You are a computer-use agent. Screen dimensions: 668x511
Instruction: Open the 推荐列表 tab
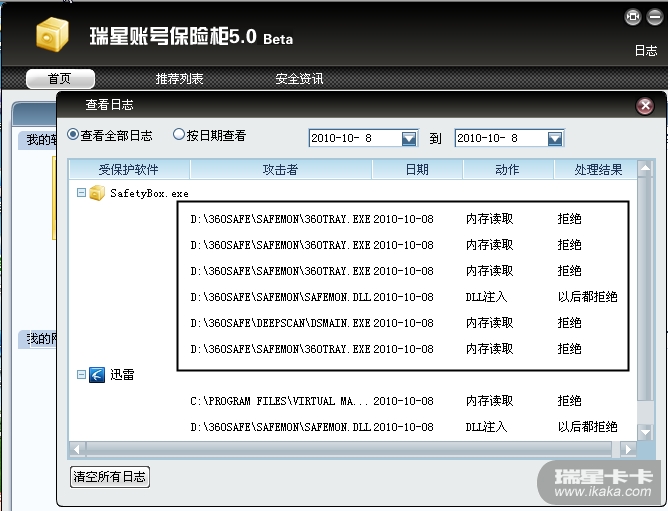click(x=179, y=78)
